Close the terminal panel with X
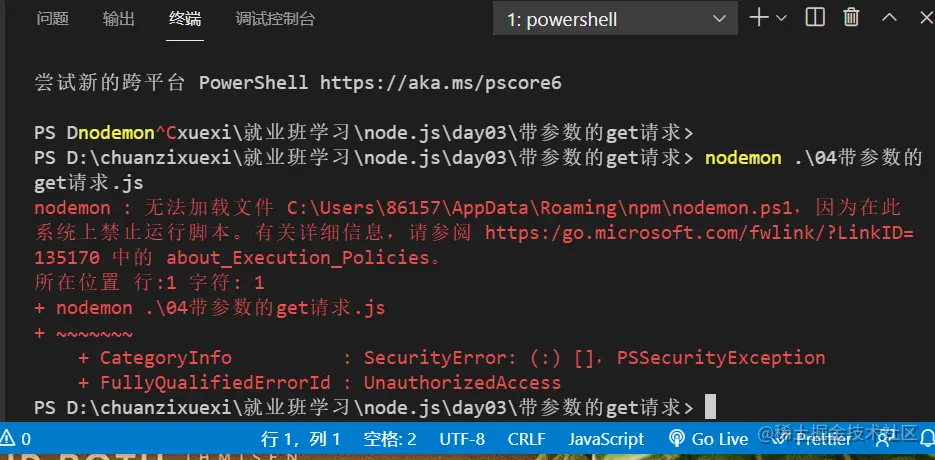 coord(926,18)
